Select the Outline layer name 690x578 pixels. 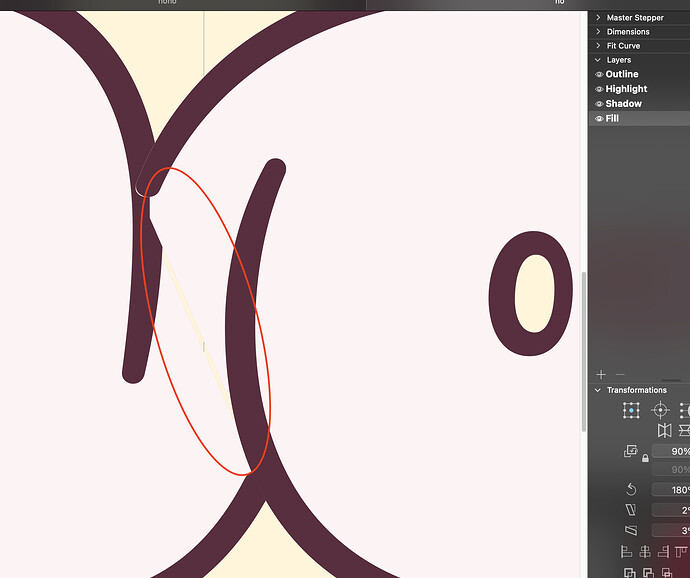click(x=622, y=74)
